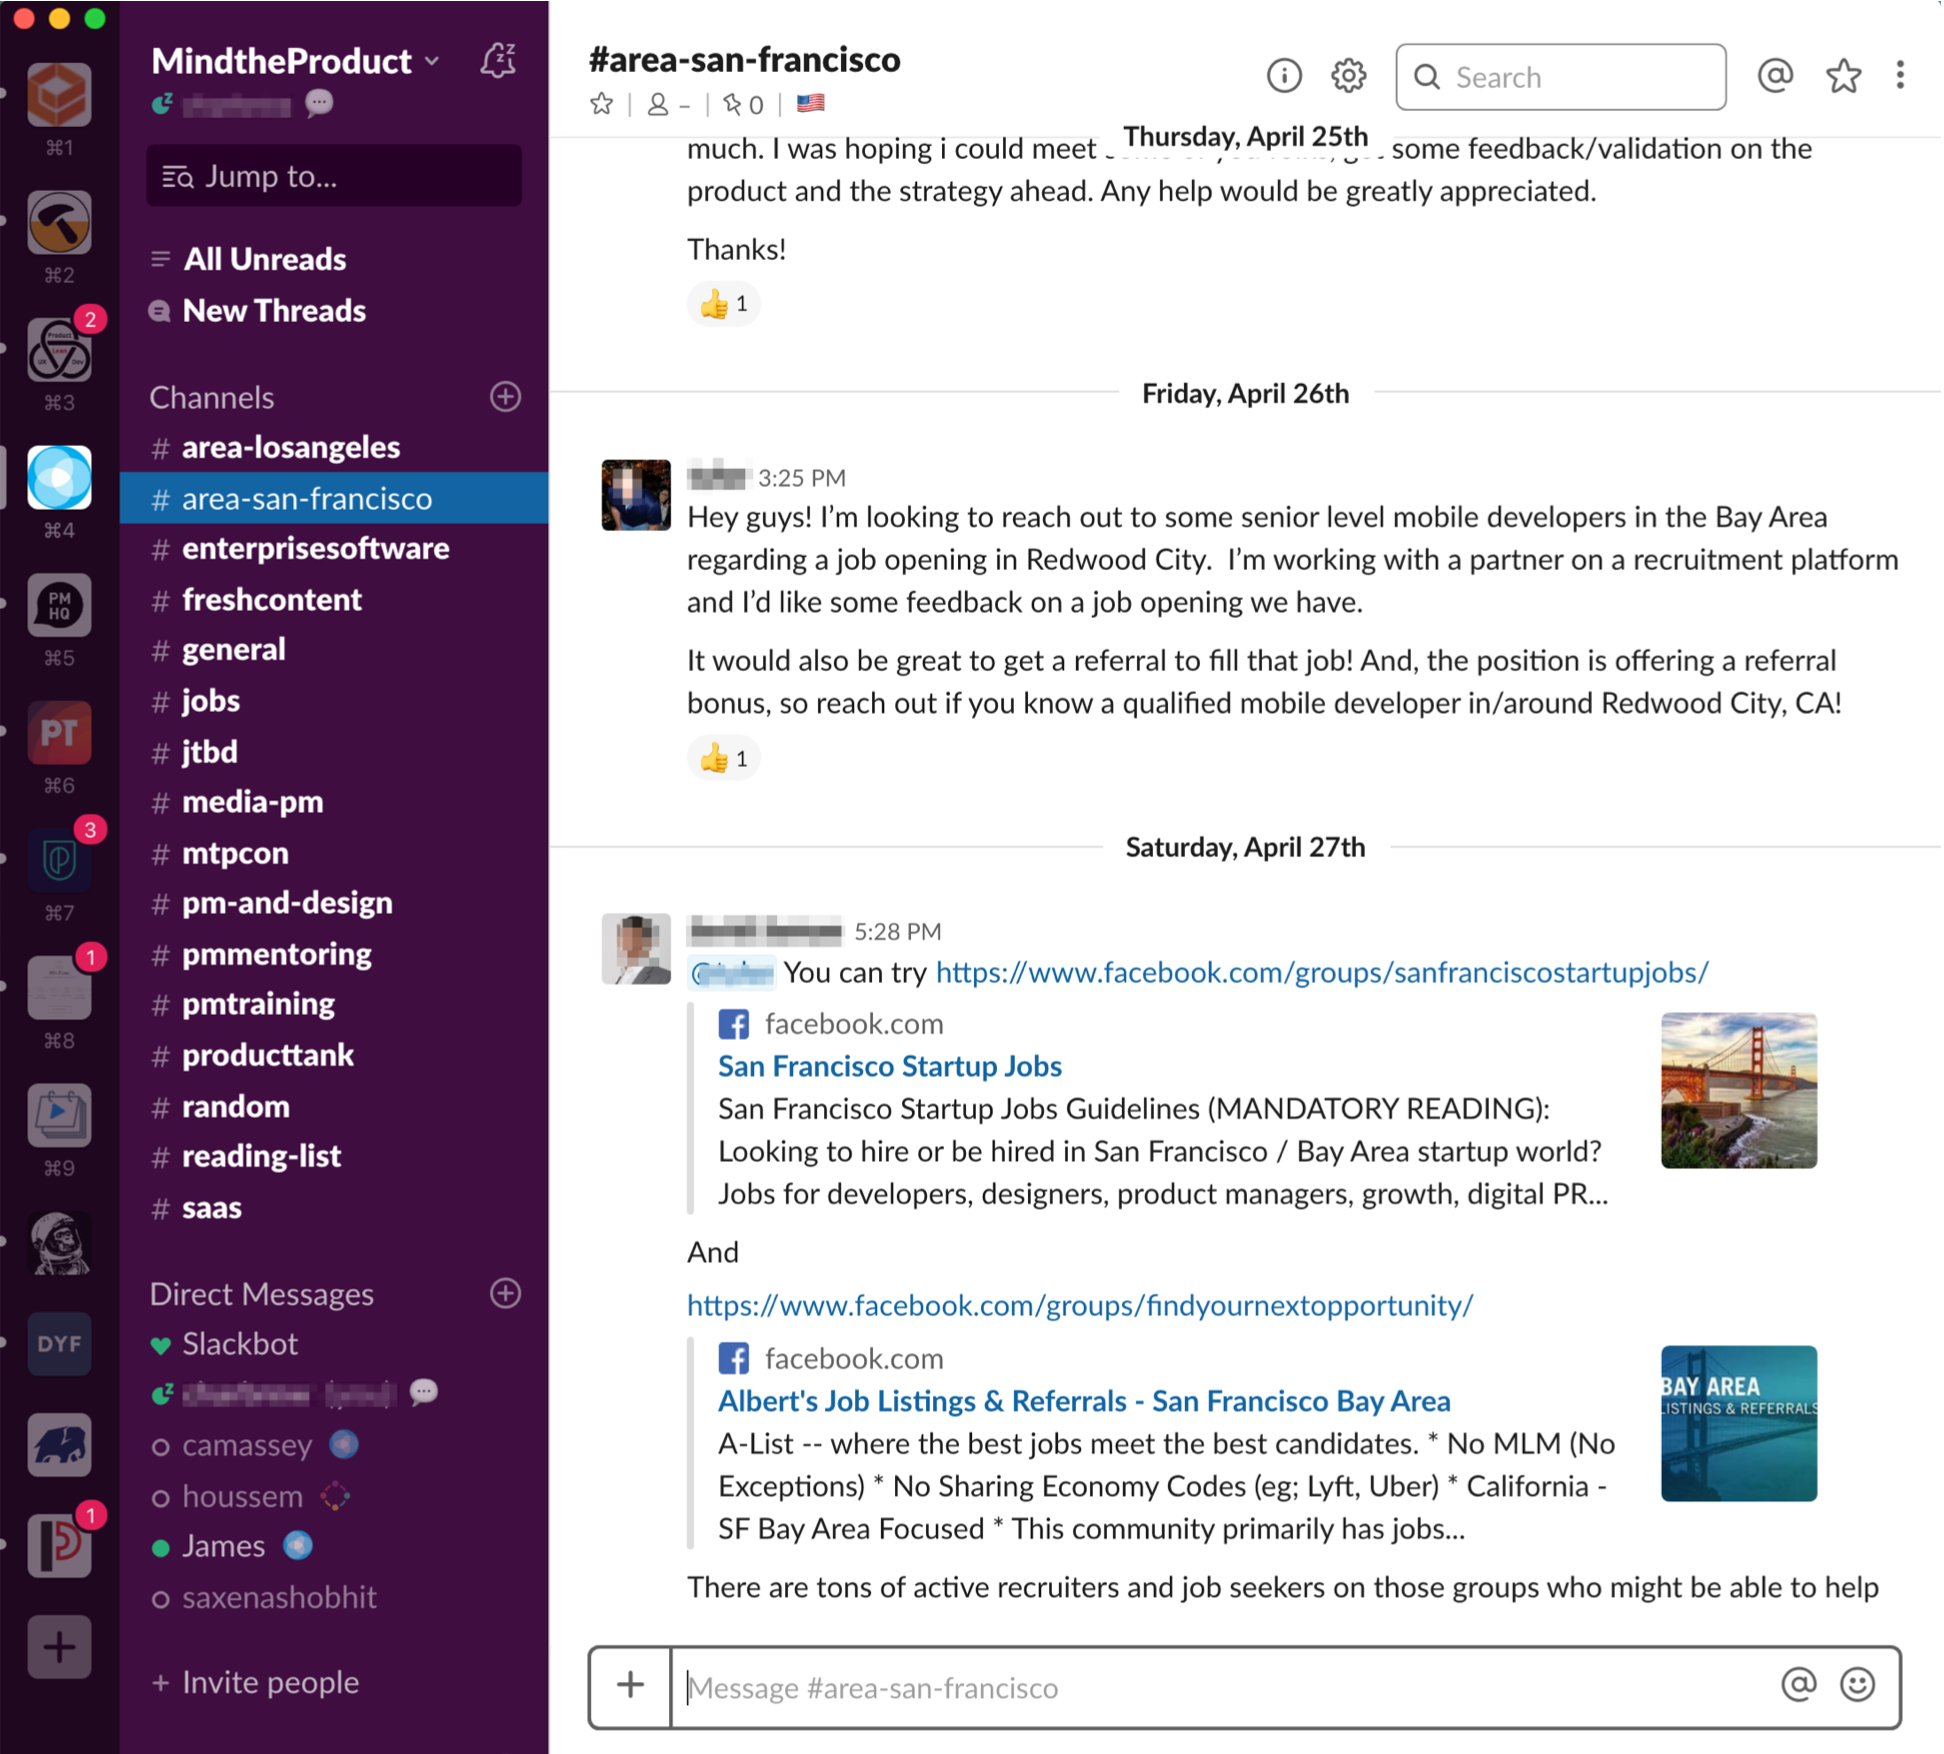Click the Invite people link
The width and height of the screenshot is (1944, 1754).
click(255, 1682)
